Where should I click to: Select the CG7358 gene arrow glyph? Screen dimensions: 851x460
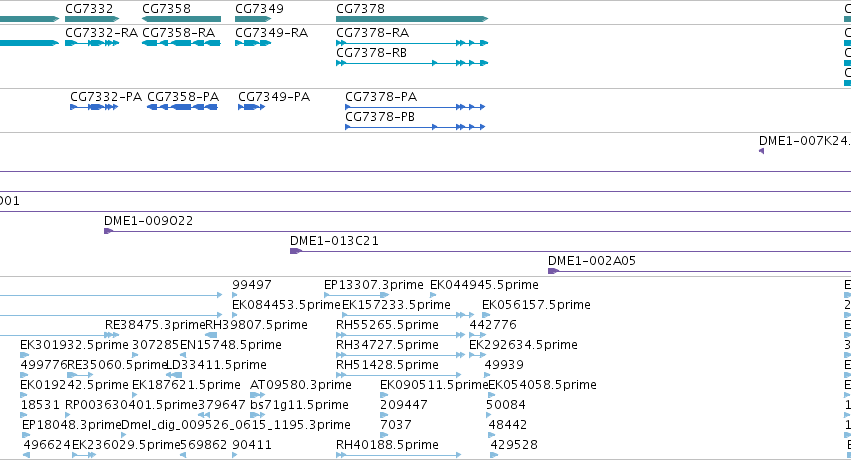click(x=181, y=19)
